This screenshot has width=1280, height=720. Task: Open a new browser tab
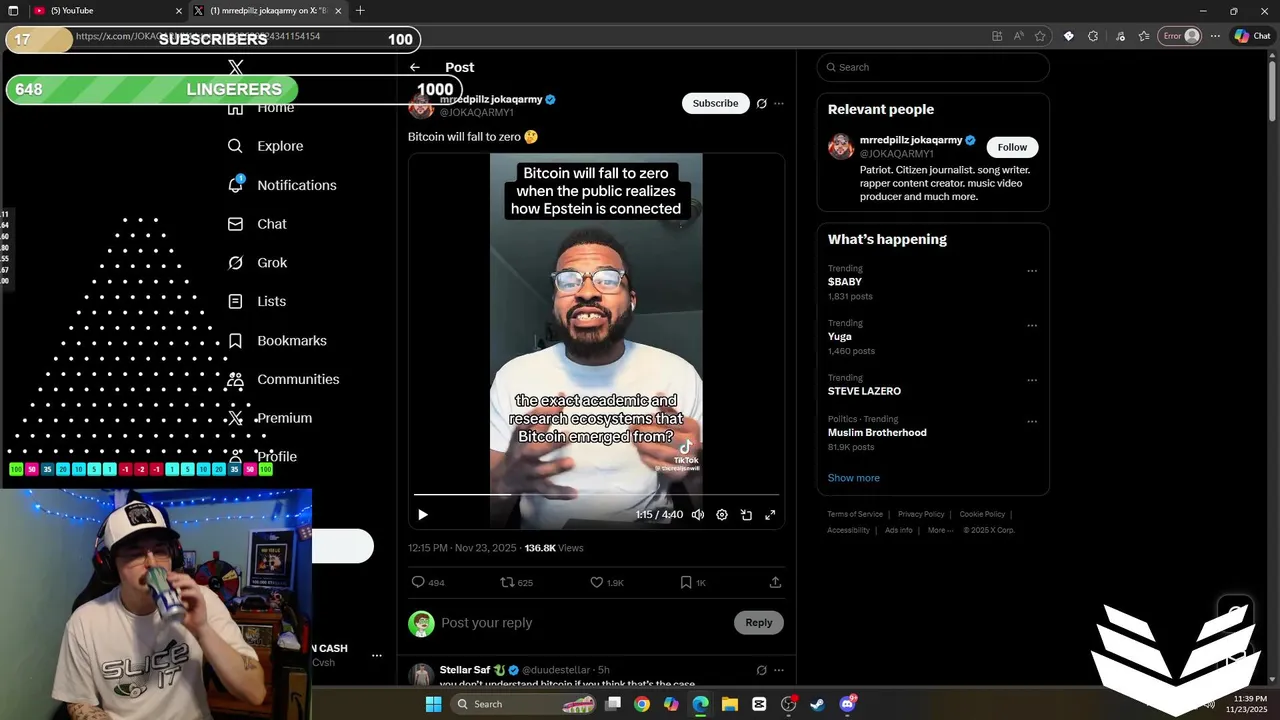[x=360, y=11]
